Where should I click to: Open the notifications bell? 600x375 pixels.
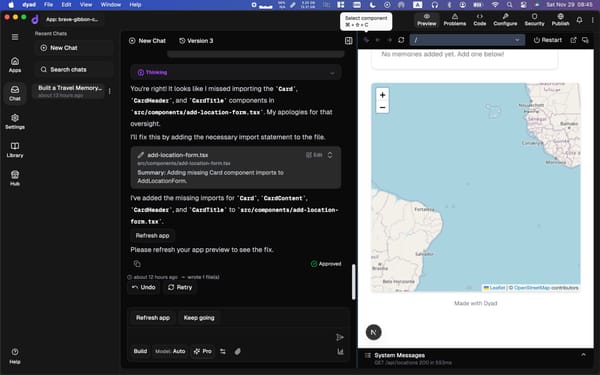[579, 20]
